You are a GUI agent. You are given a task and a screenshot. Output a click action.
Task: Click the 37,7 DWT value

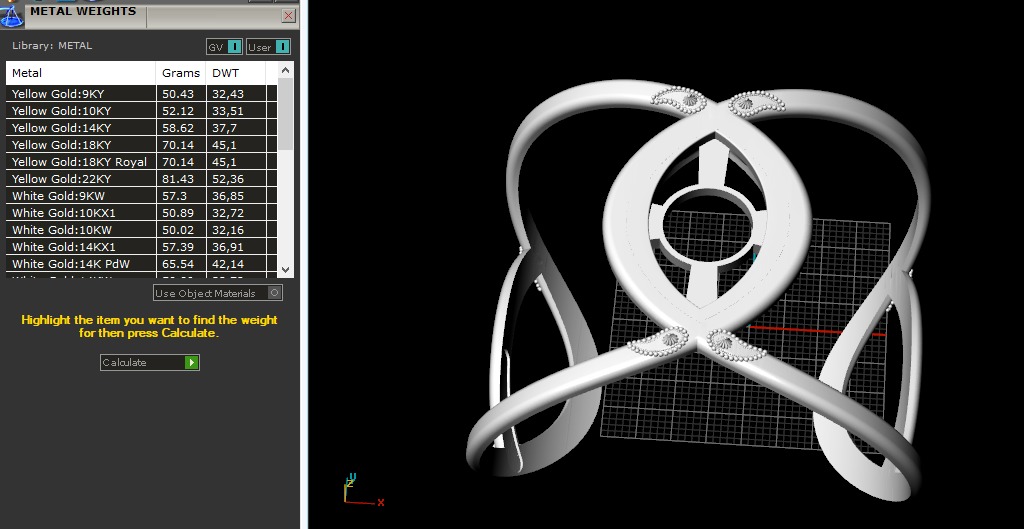pos(224,128)
